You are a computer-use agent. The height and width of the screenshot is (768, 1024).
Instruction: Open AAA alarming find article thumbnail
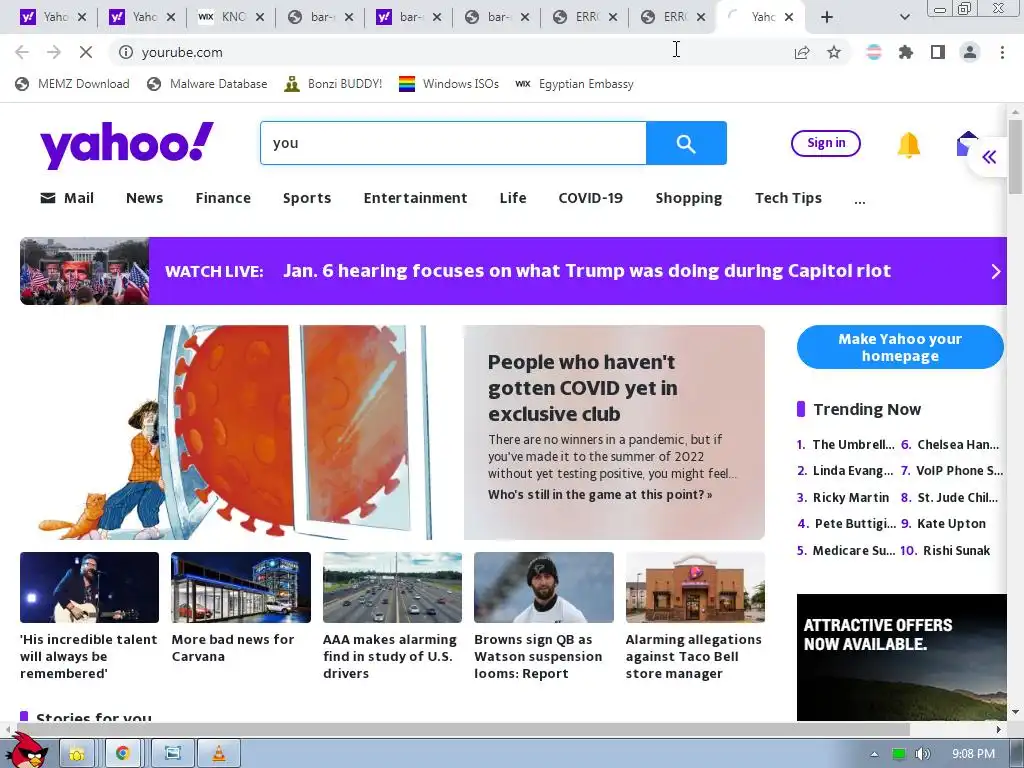(x=392, y=587)
